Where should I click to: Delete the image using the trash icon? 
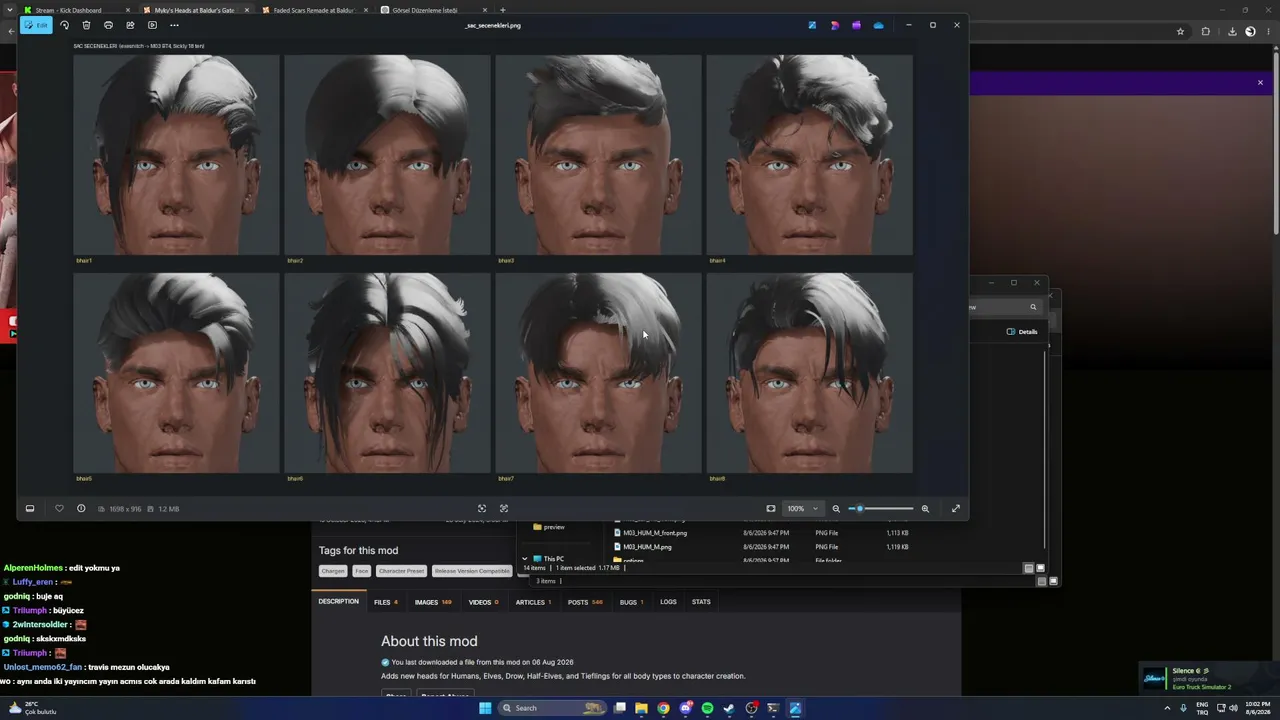(86, 25)
